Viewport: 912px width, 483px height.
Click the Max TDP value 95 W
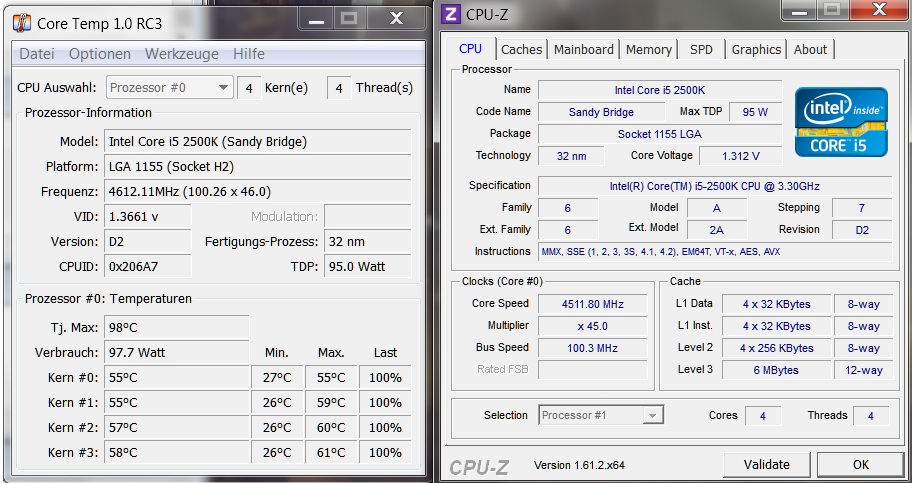click(755, 112)
